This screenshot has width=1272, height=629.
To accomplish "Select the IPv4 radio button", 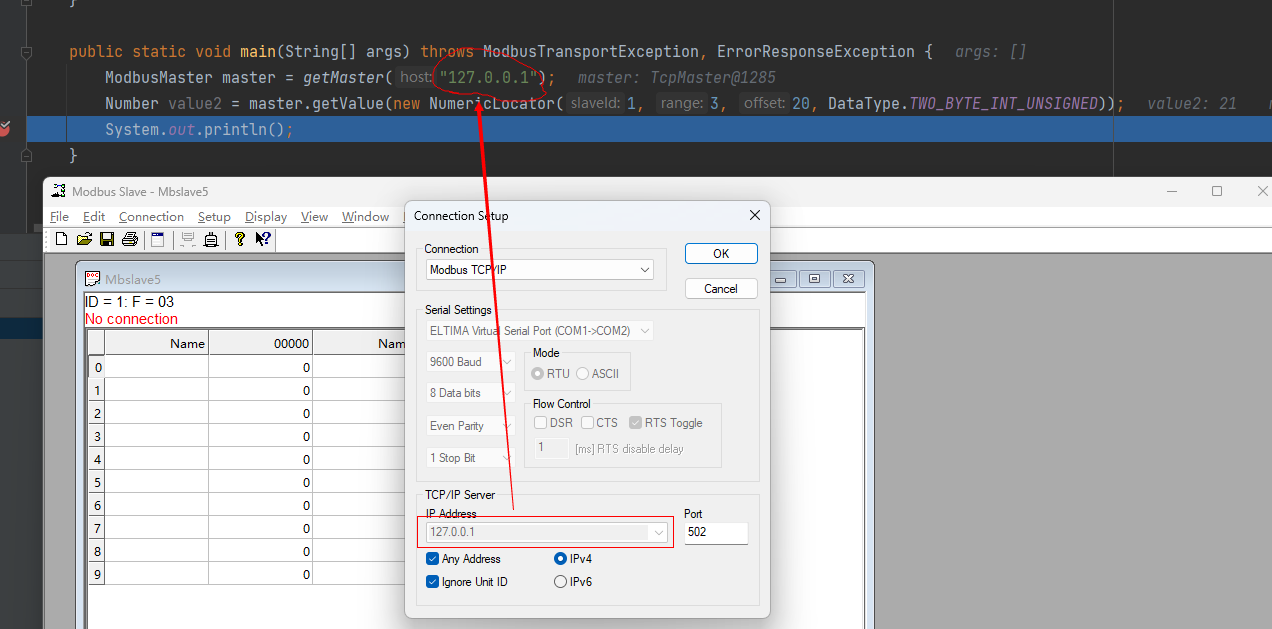I will pyautogui.click(x=560, y=559).
